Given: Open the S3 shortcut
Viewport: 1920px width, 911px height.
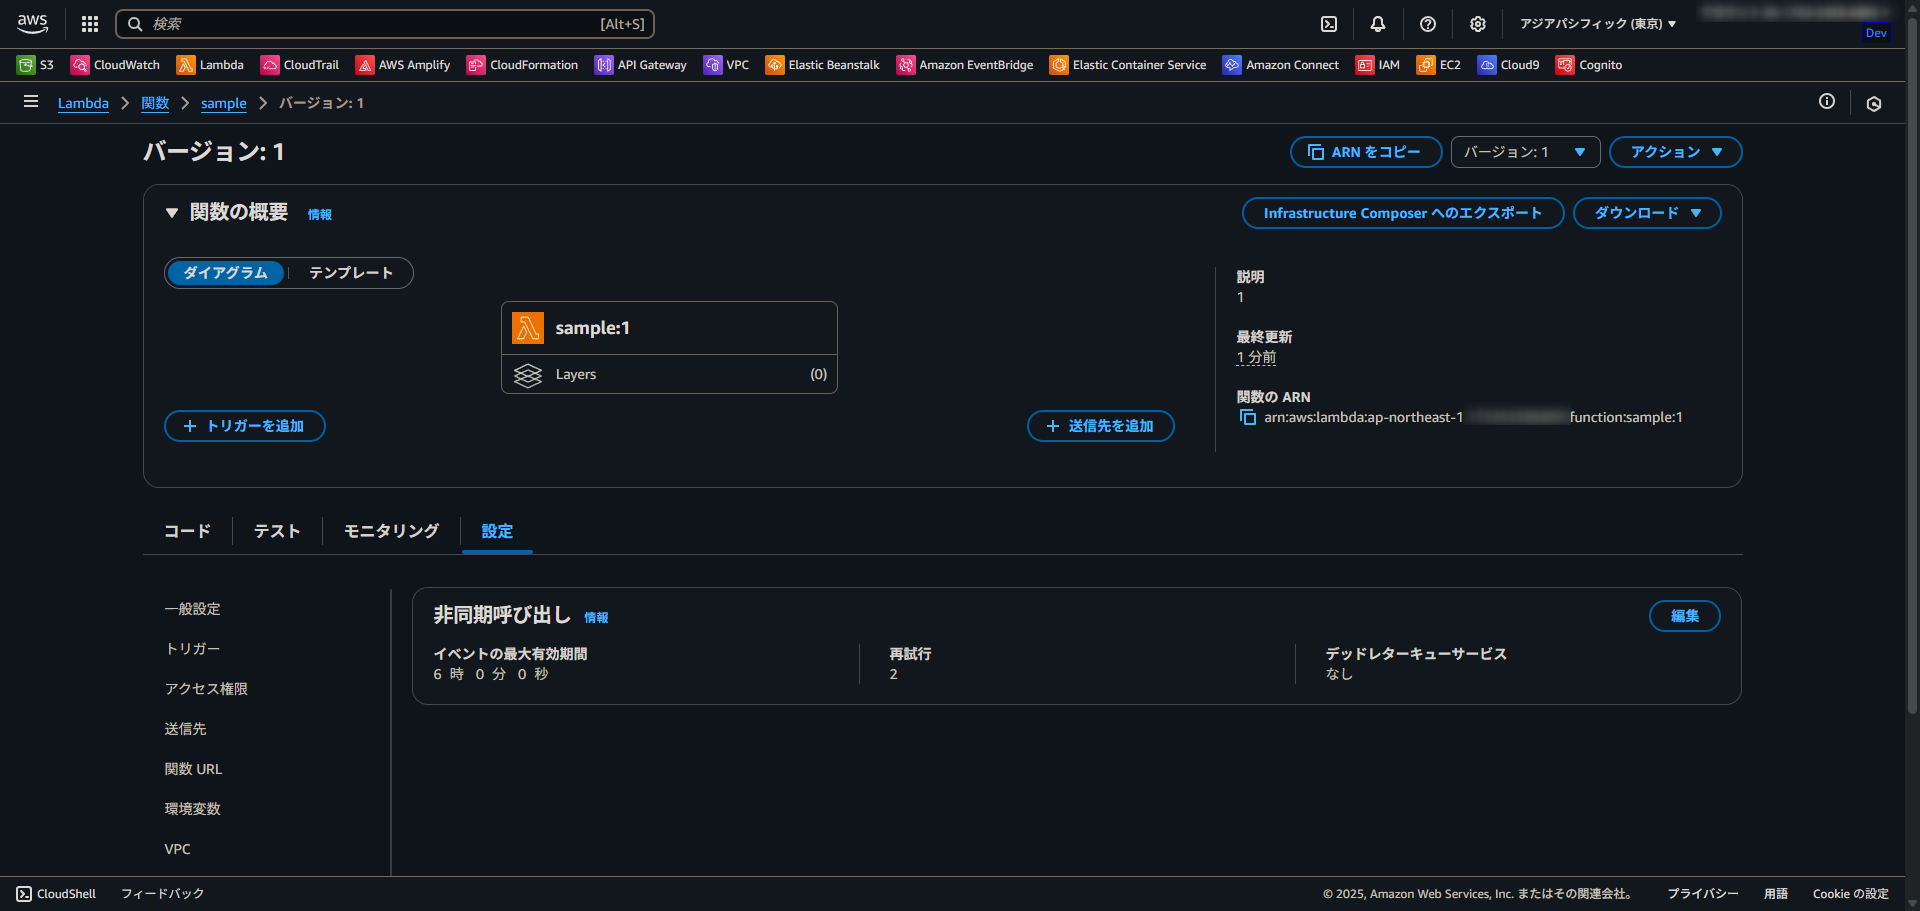Looking at the screenshot, I should click(x=35, y=65).
